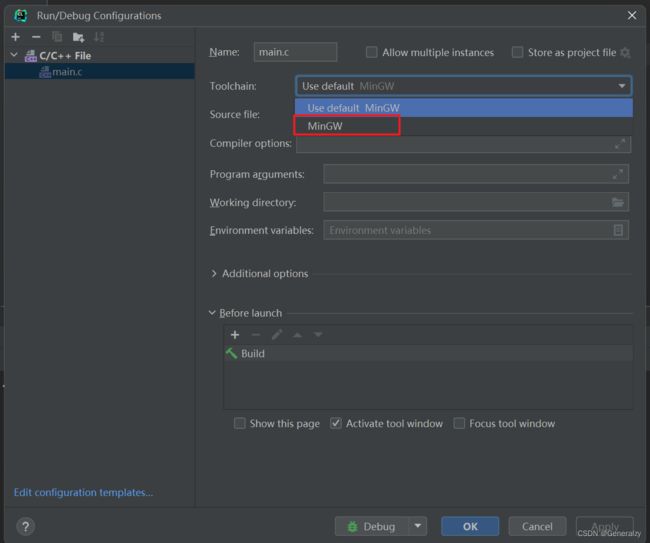Edit the before launch task

tap(277, 335)
